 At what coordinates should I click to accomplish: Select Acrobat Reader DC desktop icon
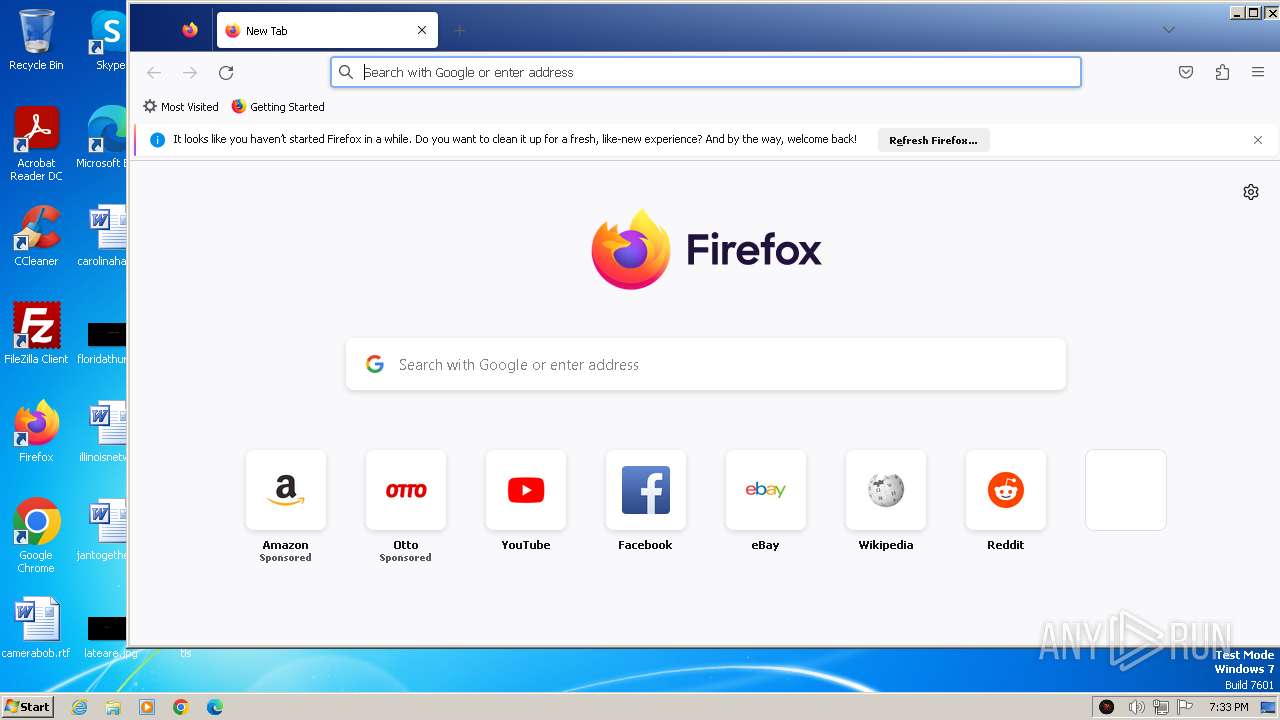[36, 144]
